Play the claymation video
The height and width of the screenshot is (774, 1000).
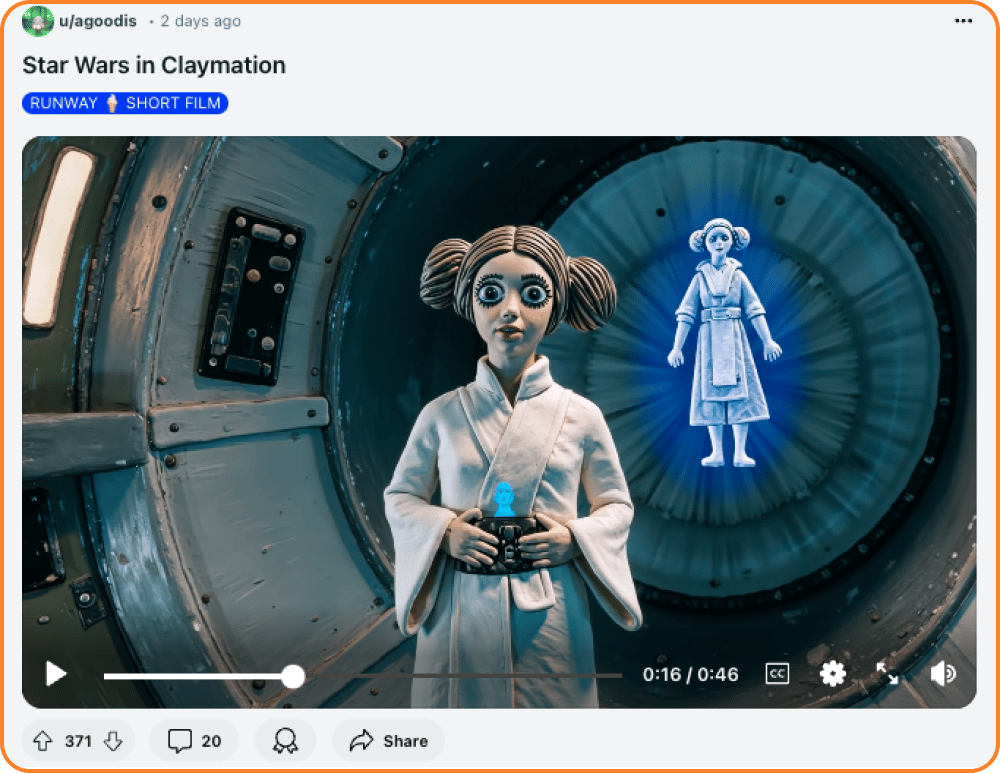(56, 674)
